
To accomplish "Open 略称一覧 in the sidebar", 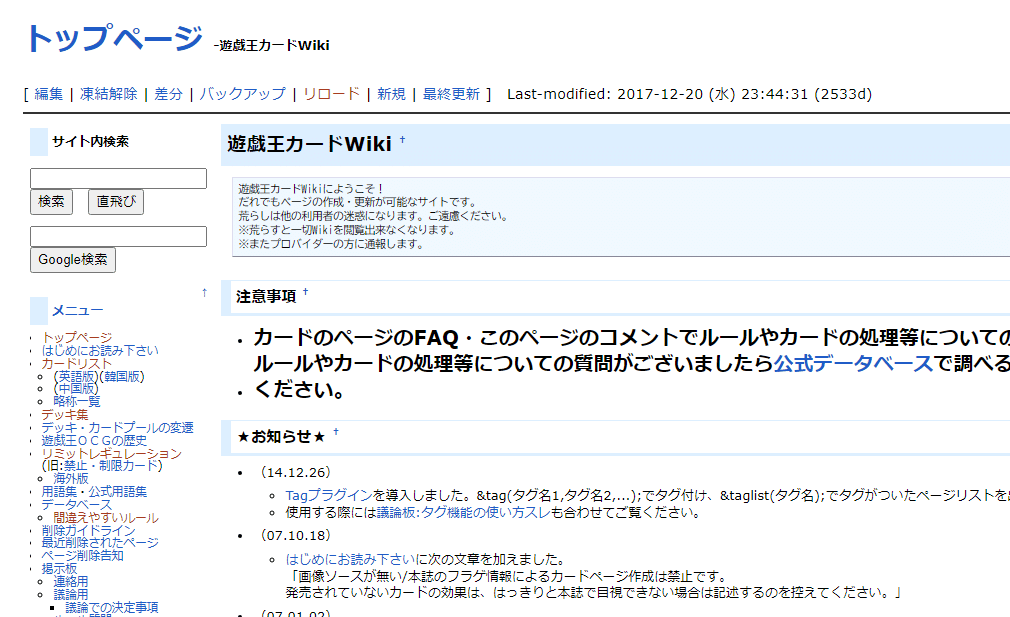I will (77, 401).
